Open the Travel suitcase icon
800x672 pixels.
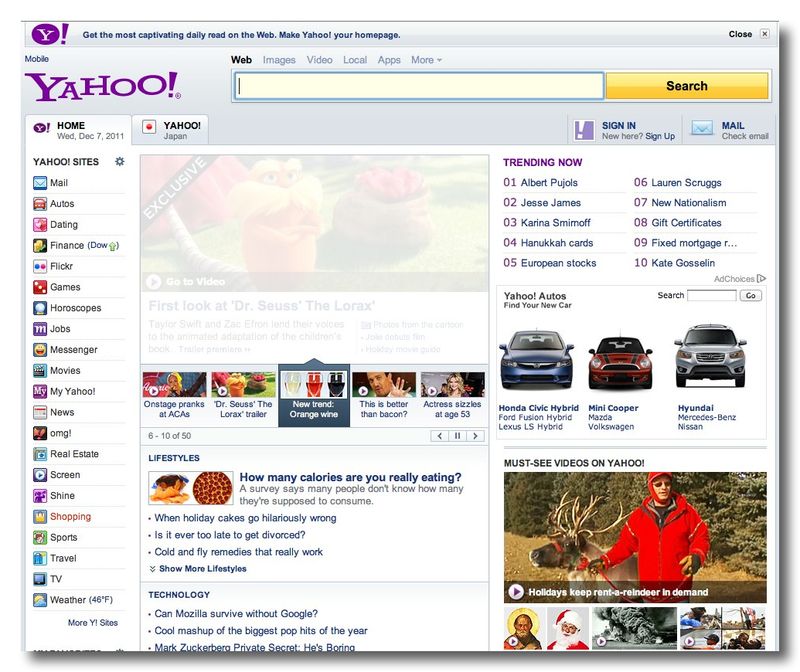point(40,558)
